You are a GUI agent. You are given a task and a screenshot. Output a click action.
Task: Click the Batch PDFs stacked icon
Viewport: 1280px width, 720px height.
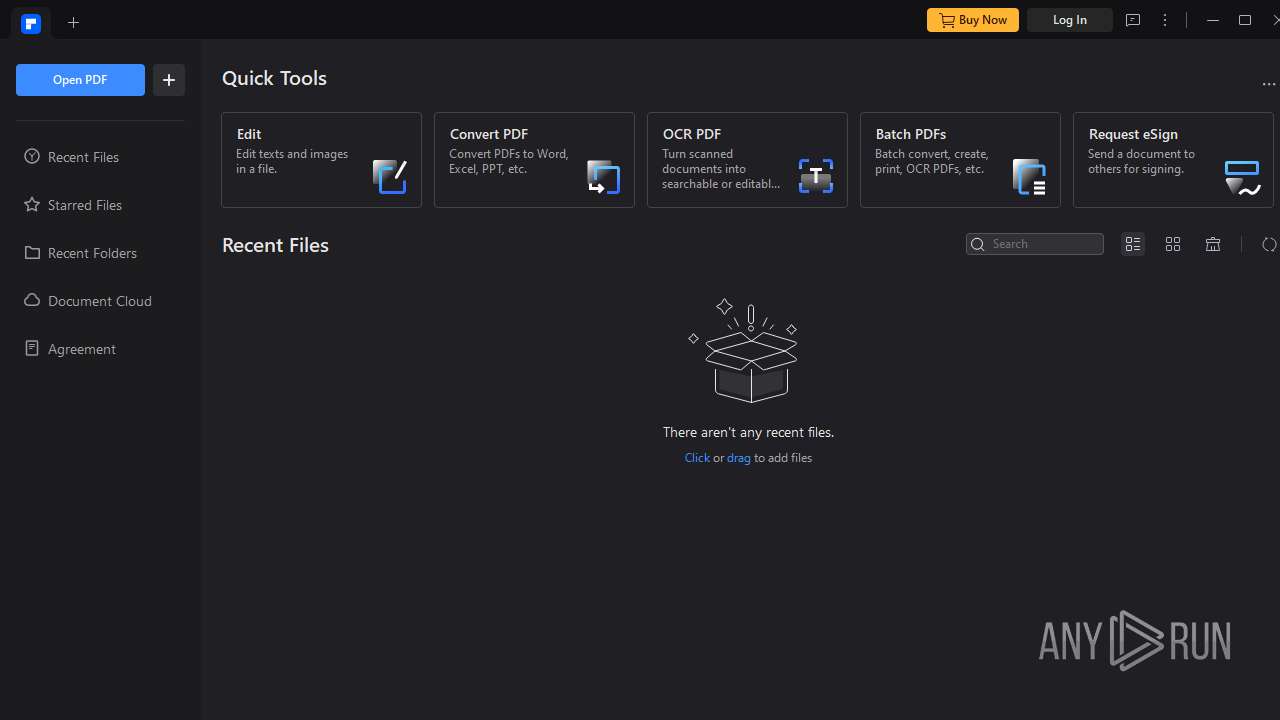tap(1029, 176)
